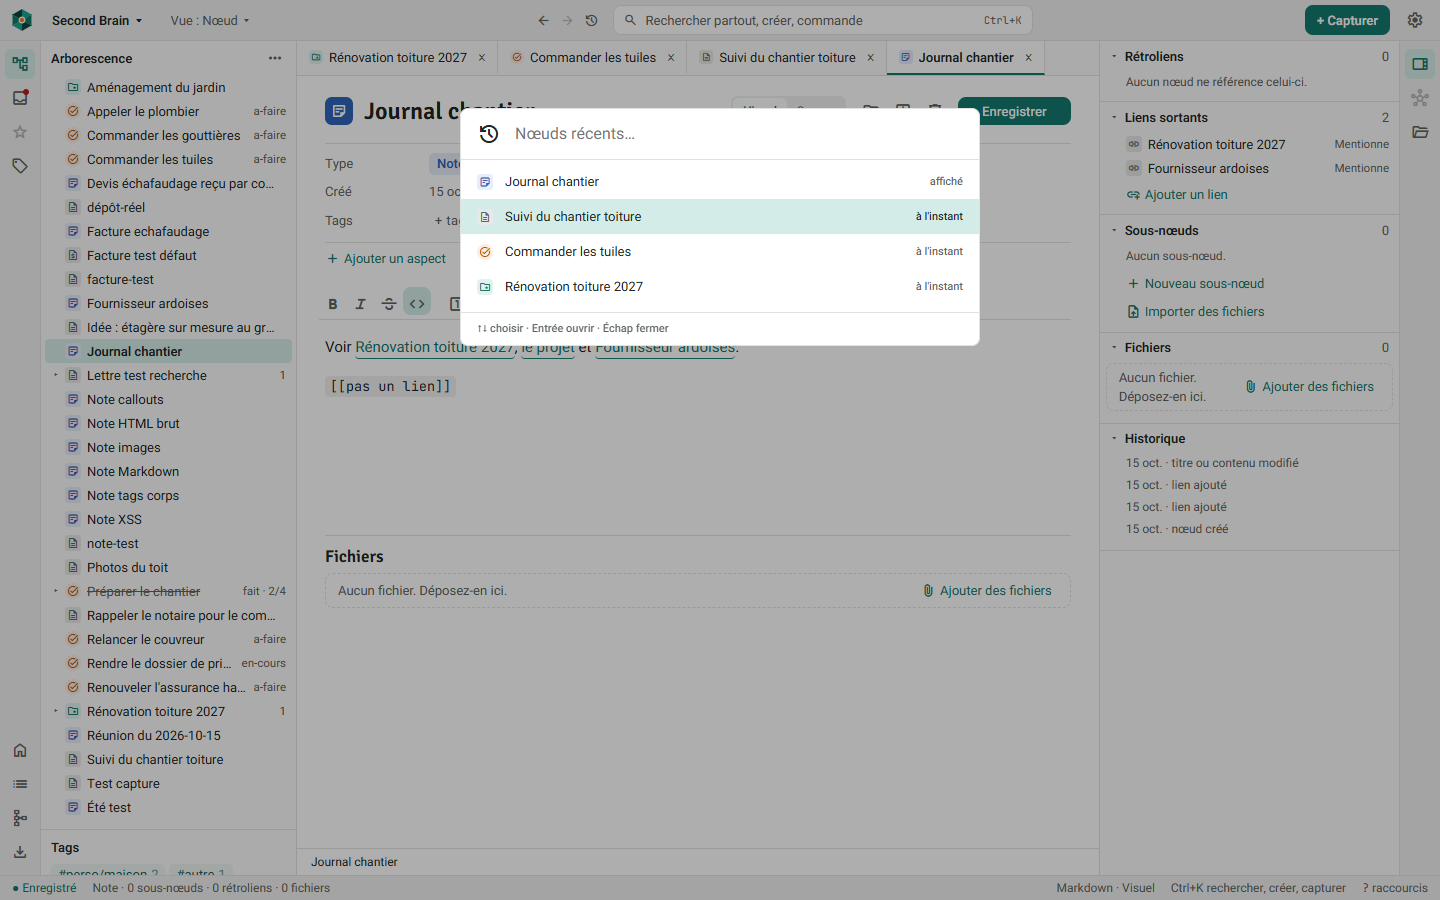Image resolution: width=1440 pixels, height=900 pixels.
Task: Open settings with the gear icon
Action: coord(1415,20)
